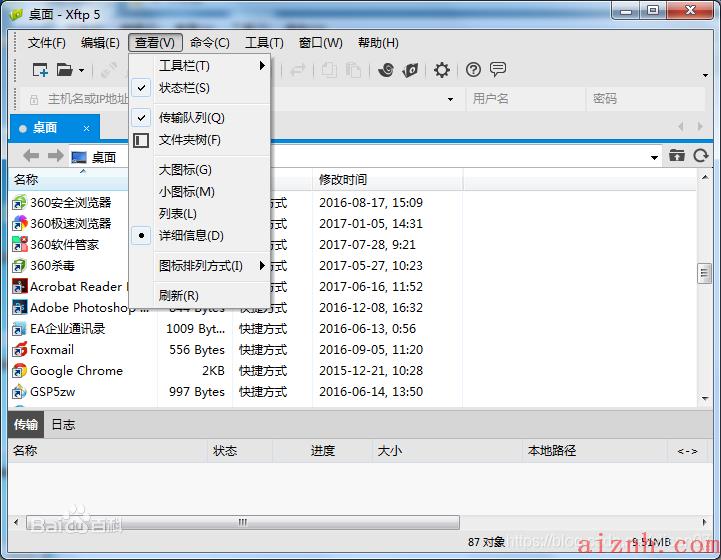Click the file list vertical scrollbar thumb
The width and height of the screenshot is (721, 560).
[x=704, y=274]
